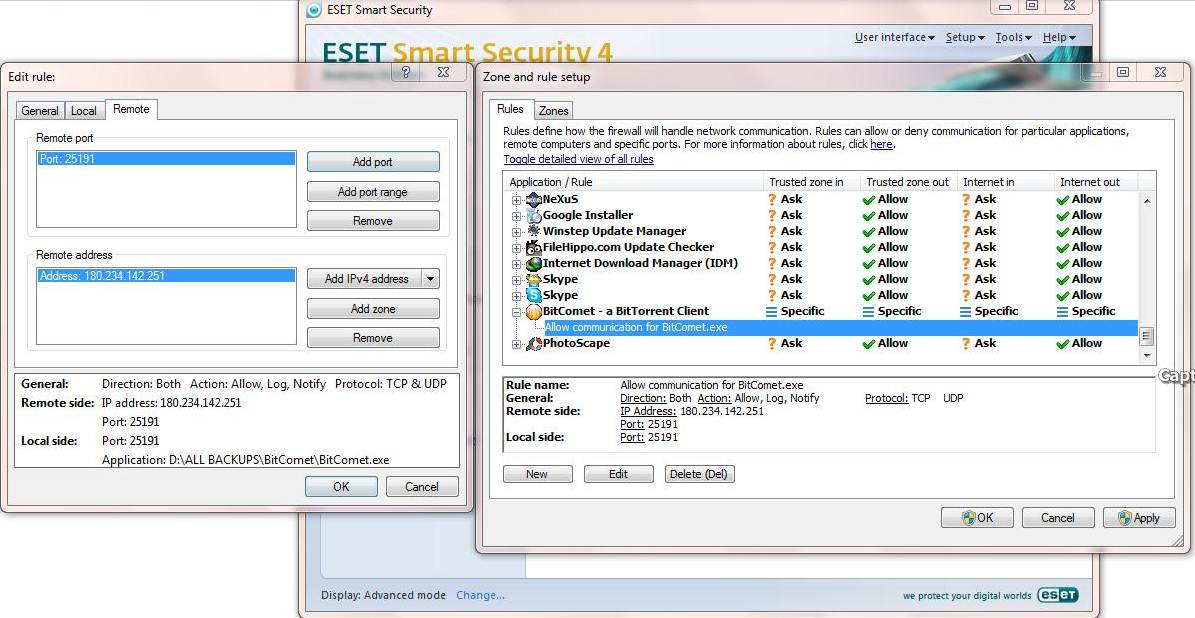Click the Edit button under the rule details
This screenshot has height=618, width=1195.
(619, 474)
